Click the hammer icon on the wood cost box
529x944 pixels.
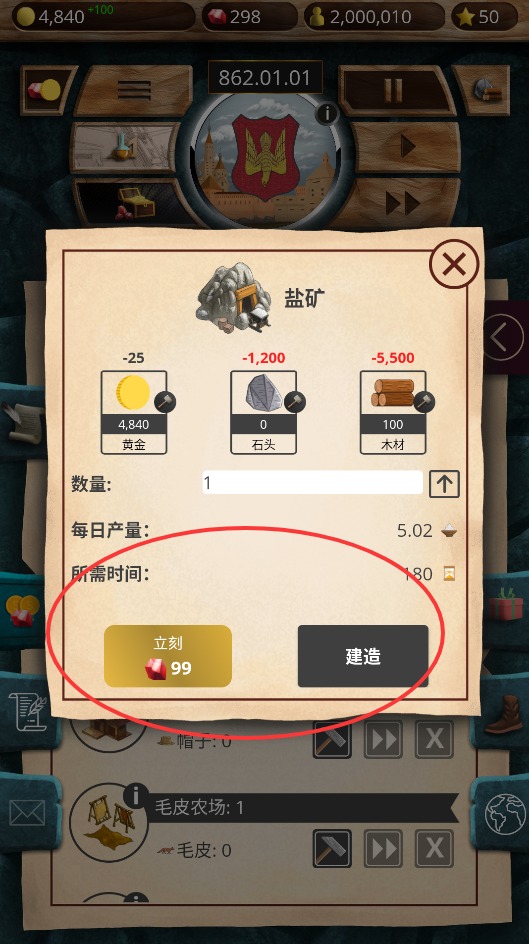[x=424, y=402]
